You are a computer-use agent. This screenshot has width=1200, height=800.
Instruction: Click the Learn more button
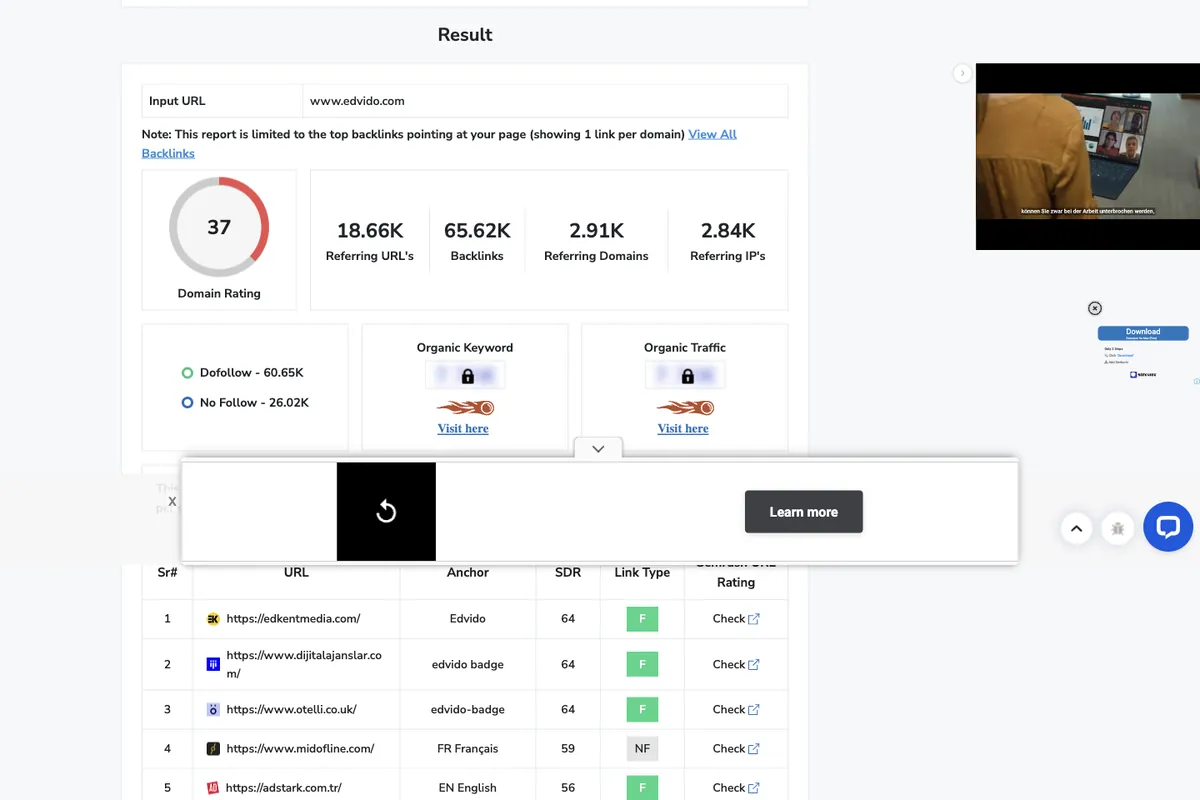804,512
